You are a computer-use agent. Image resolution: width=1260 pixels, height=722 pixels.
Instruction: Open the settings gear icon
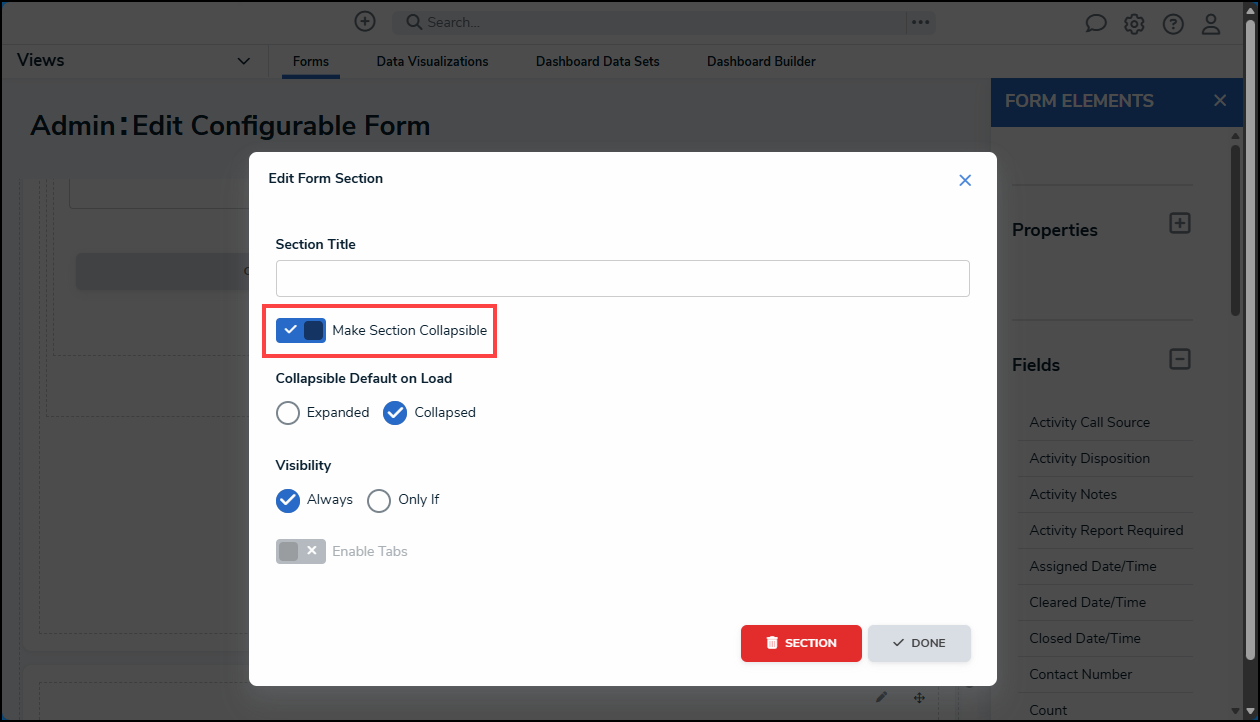pyautogui.click(x=1134, y=24)
